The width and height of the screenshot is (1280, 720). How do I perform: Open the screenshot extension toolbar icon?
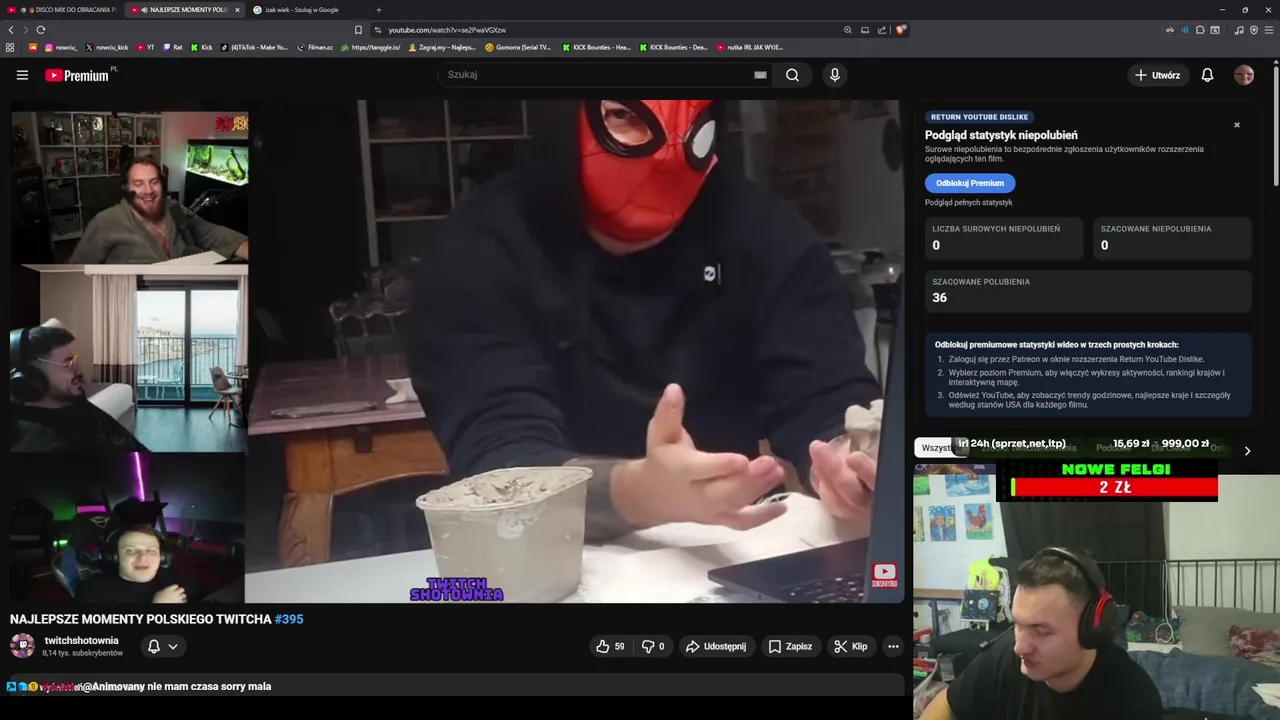click(x=1215, y=30)
